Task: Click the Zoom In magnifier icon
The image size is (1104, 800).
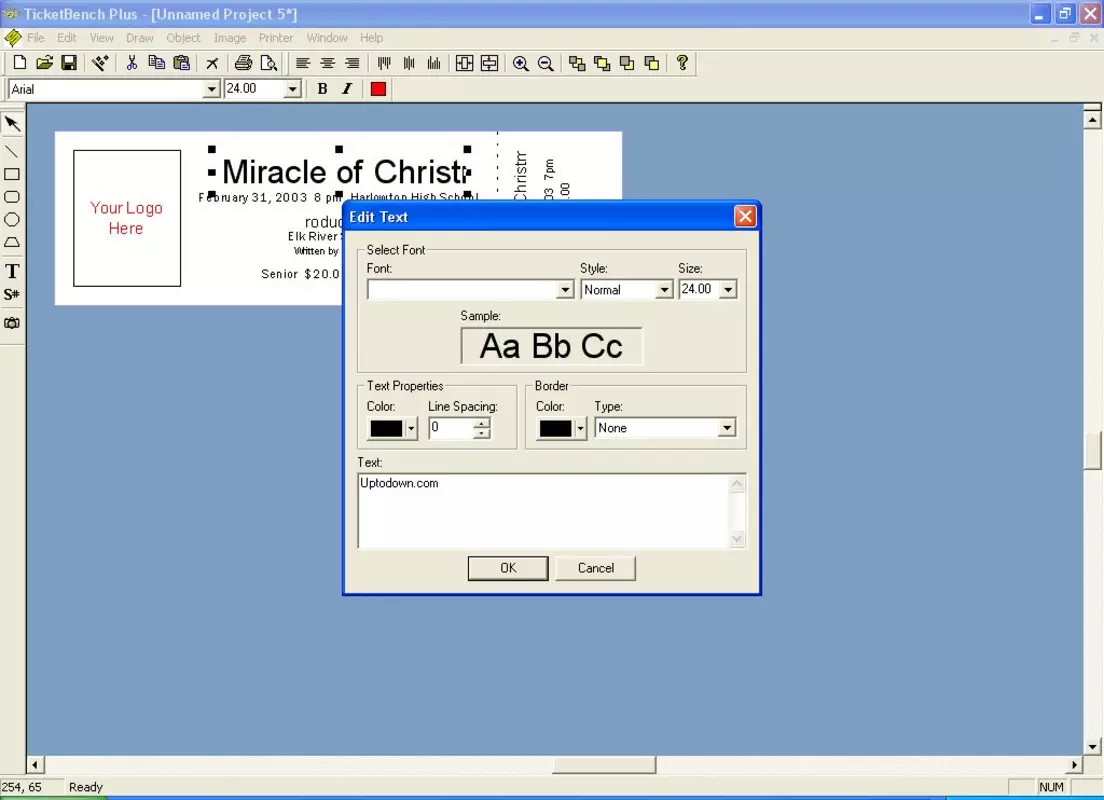Action: (520, 63)
